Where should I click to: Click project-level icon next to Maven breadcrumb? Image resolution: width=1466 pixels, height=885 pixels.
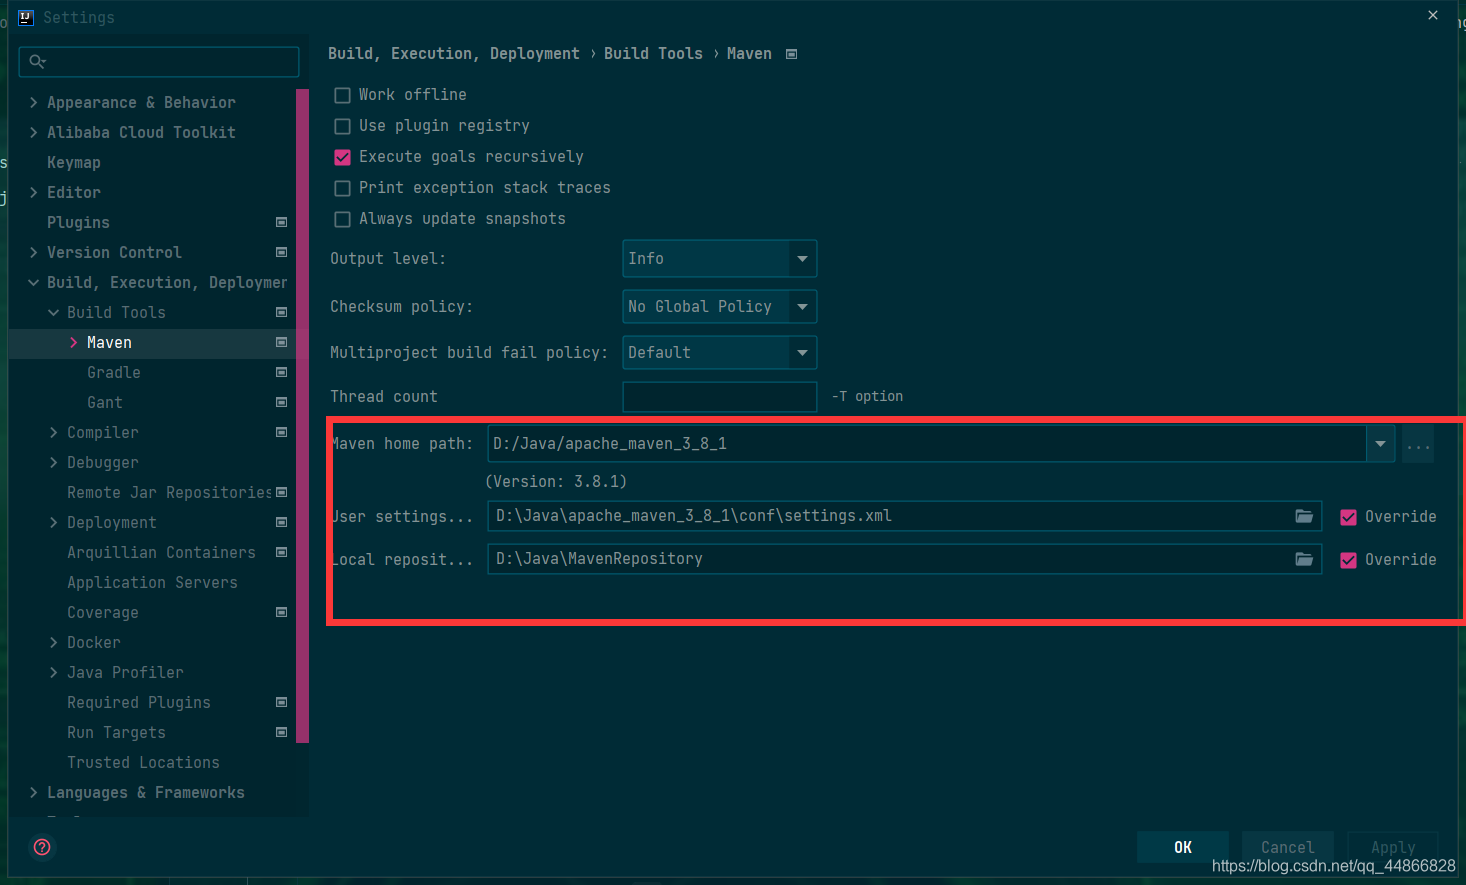792,54
